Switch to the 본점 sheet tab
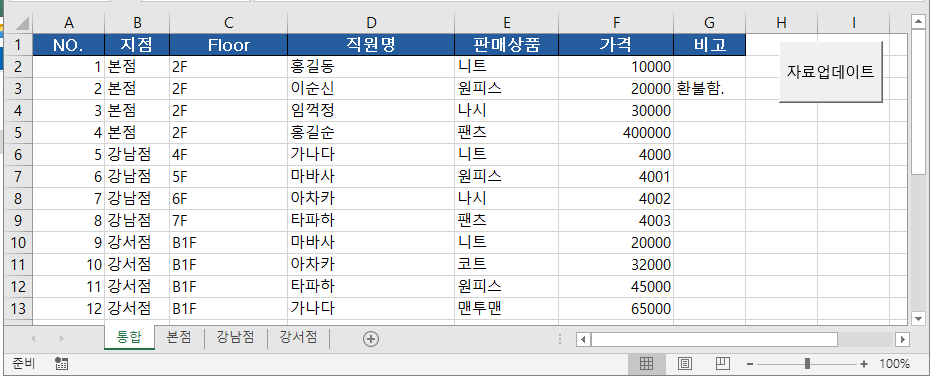The image size is (930, 376). 179,337
